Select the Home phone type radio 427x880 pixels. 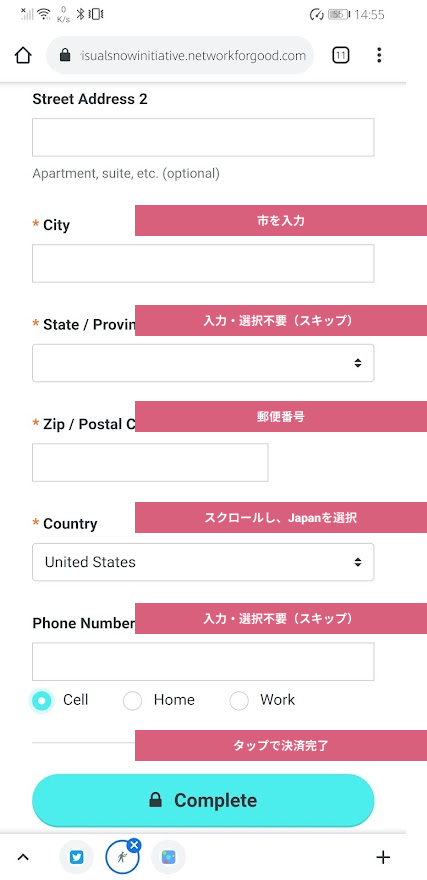[x=132, y=700]
